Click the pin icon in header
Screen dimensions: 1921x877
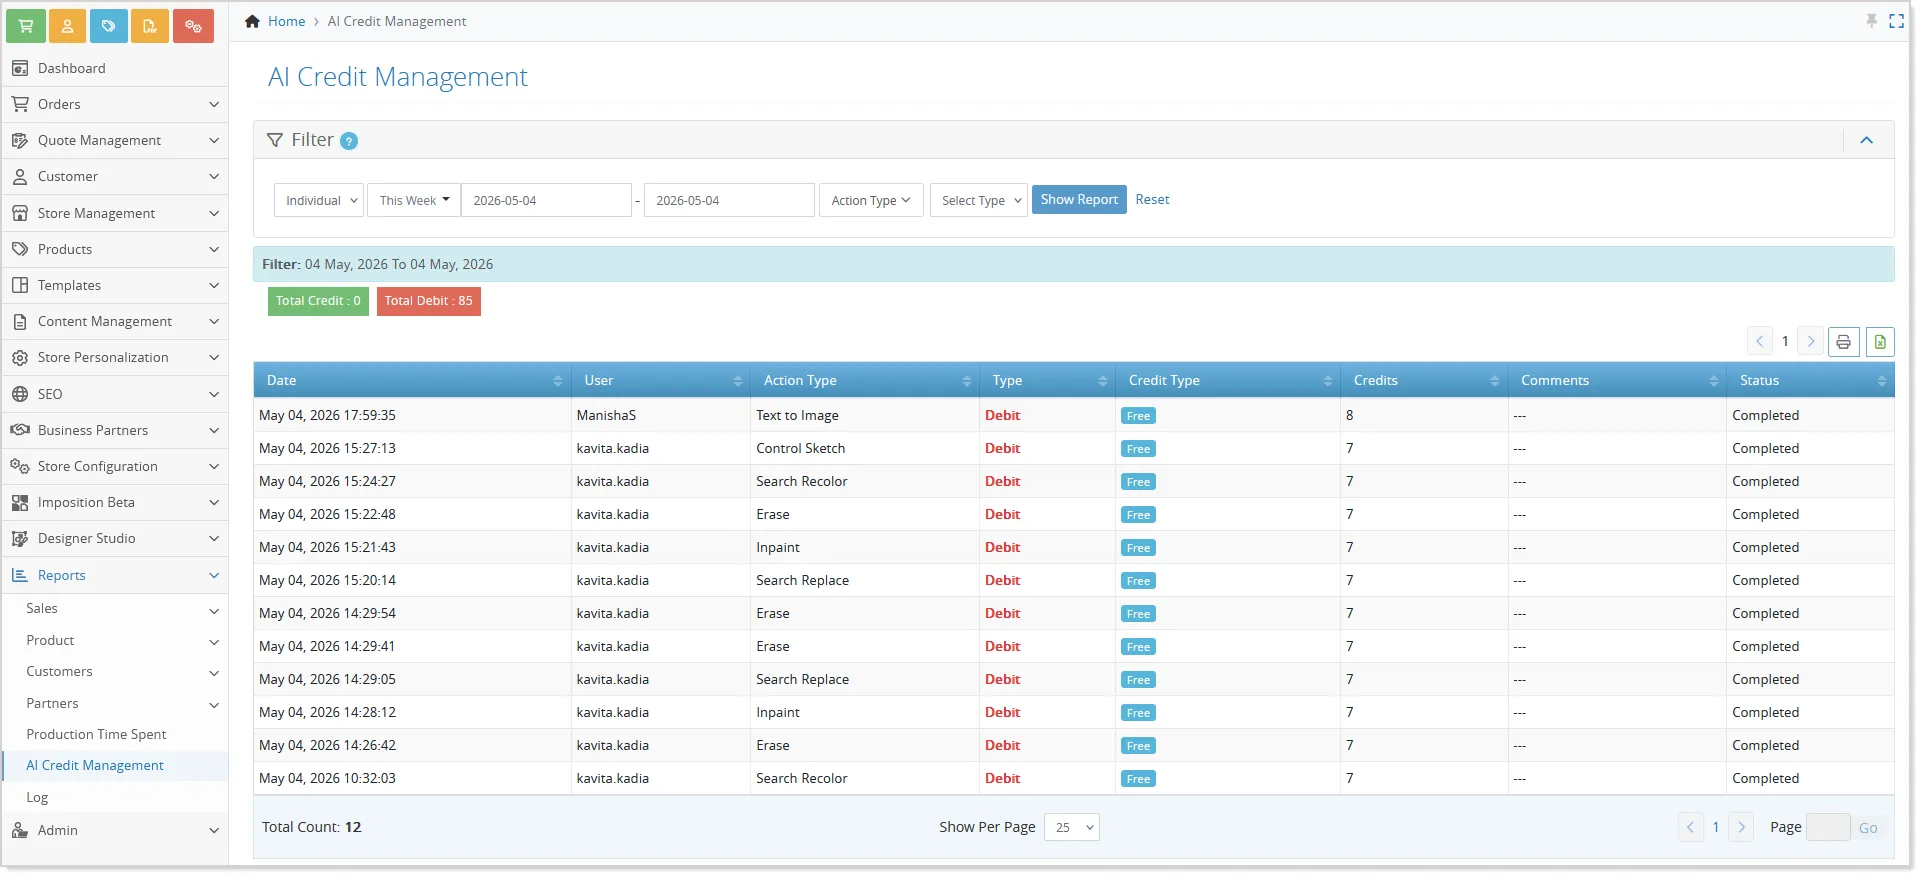point(1871,21)
